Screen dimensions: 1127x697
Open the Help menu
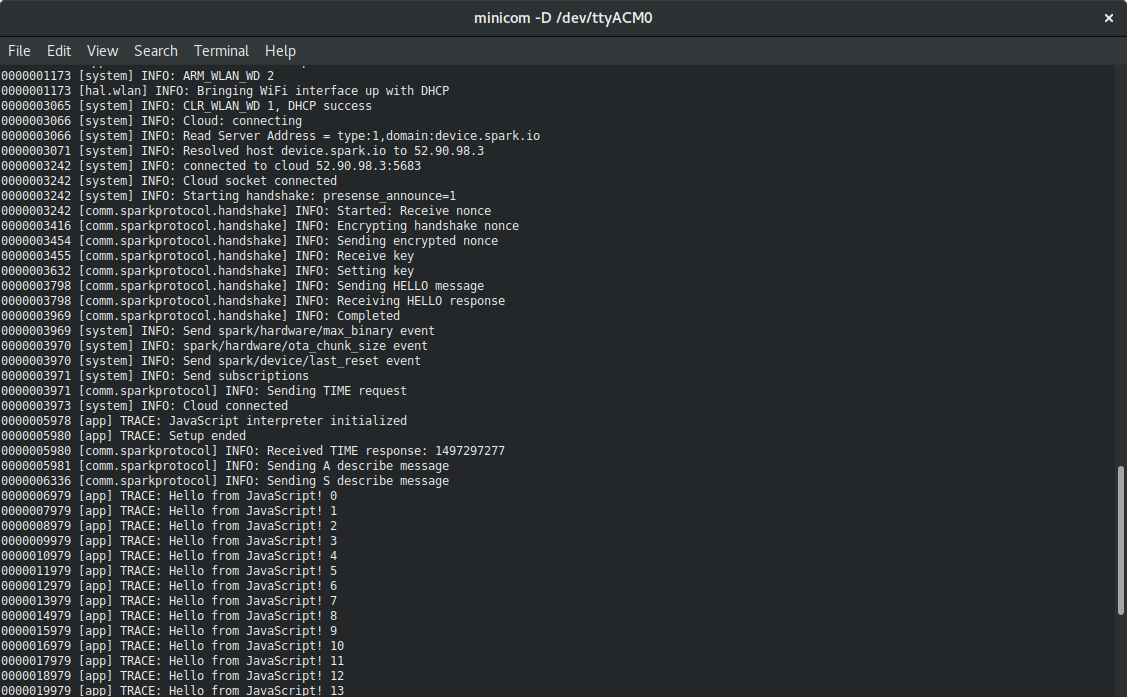(280, 51)
